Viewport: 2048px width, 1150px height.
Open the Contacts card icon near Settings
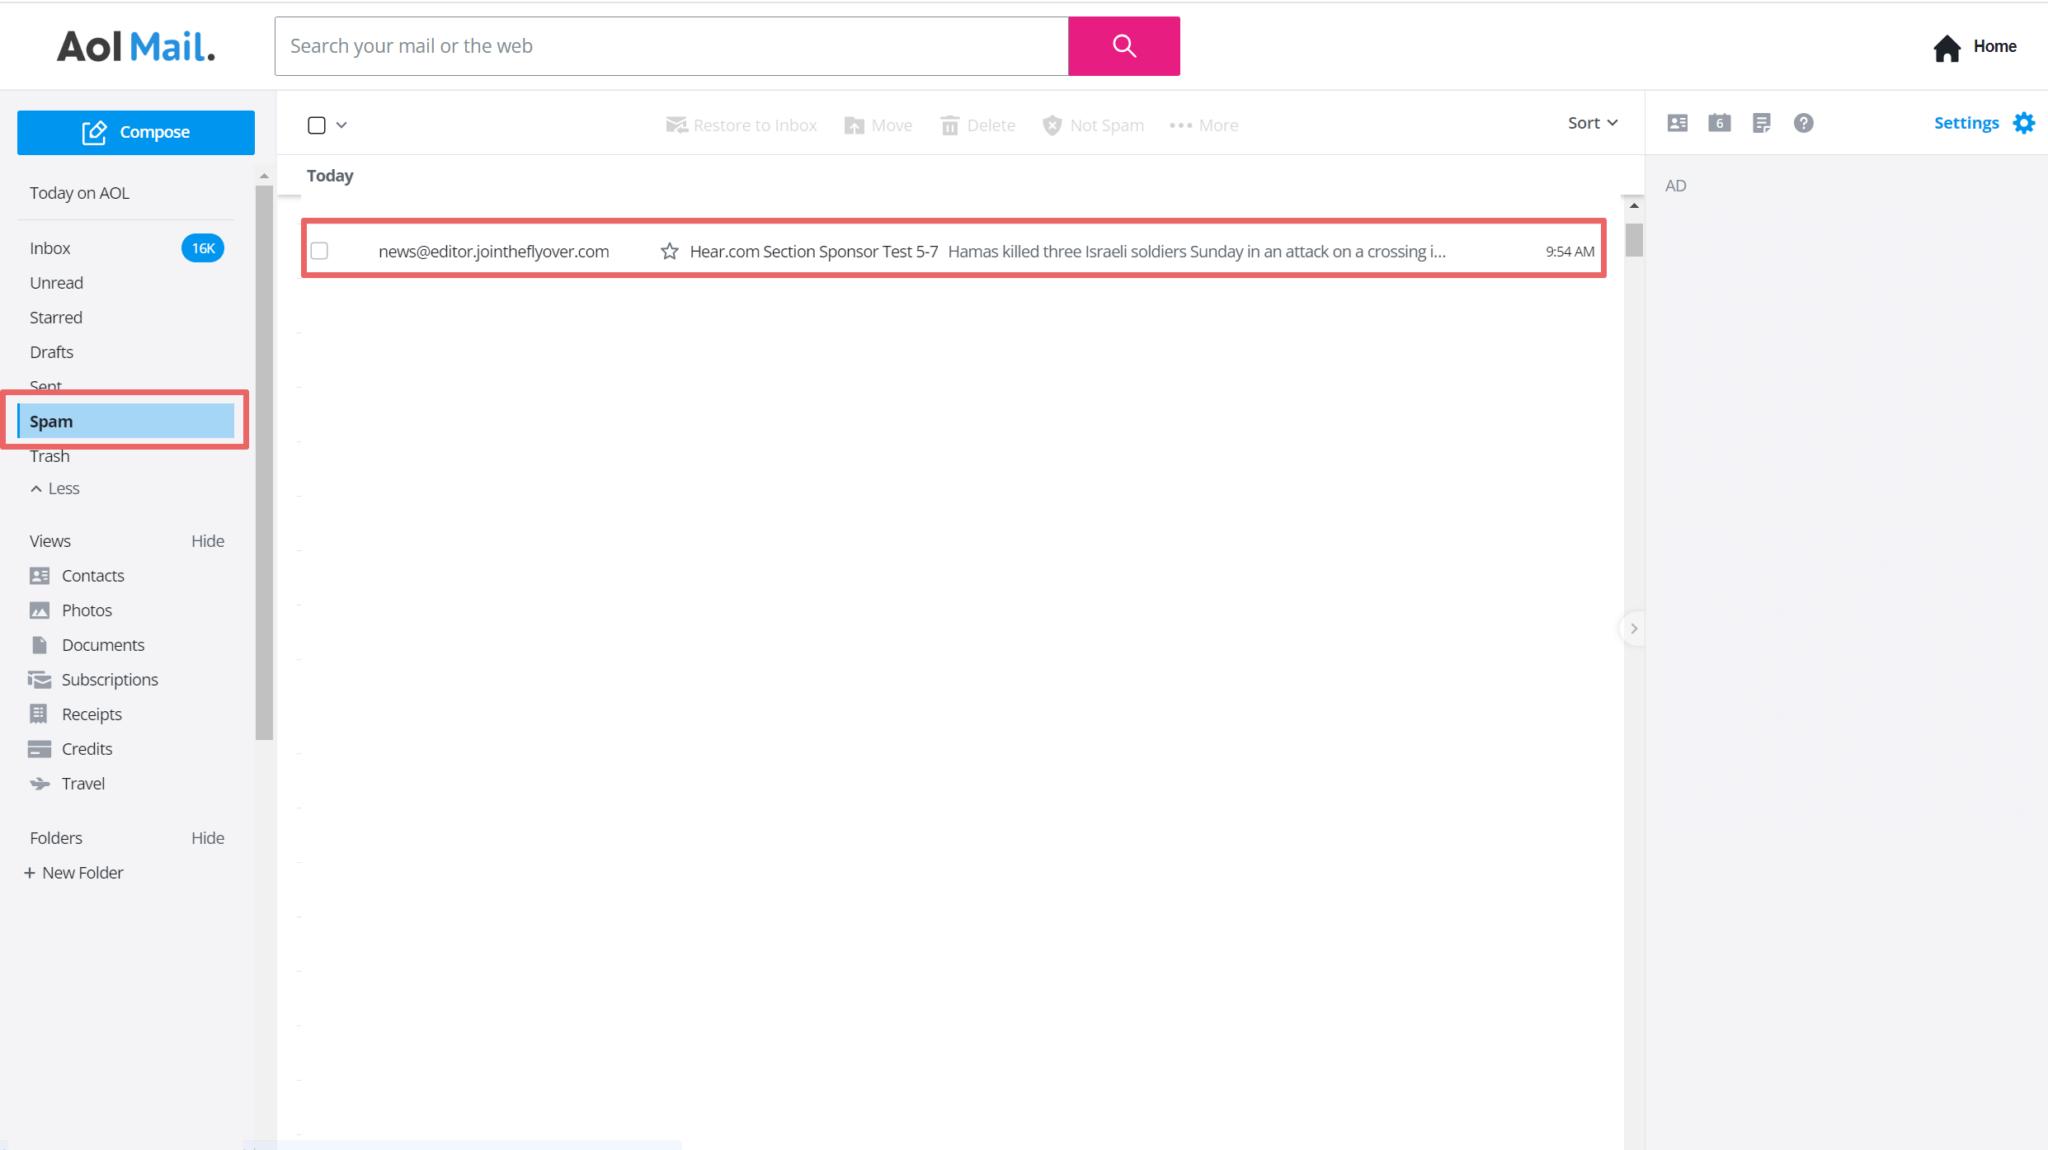(1677, 122)
